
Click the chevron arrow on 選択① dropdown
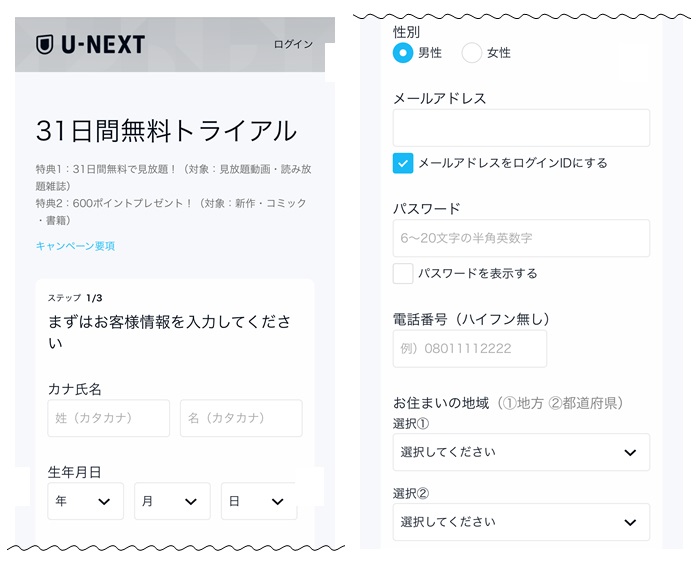[x=630, y=453]
